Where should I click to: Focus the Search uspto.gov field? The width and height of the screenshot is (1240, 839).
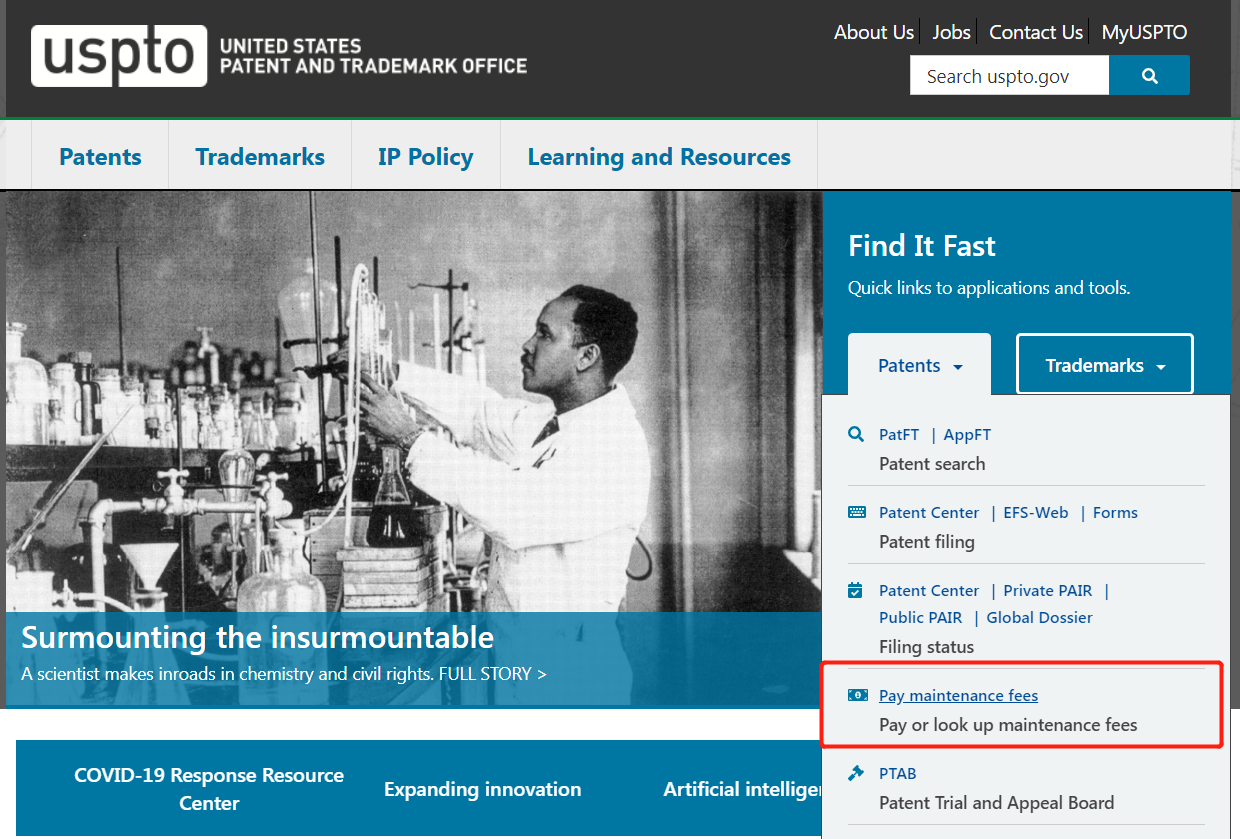tap(1009, 76)
